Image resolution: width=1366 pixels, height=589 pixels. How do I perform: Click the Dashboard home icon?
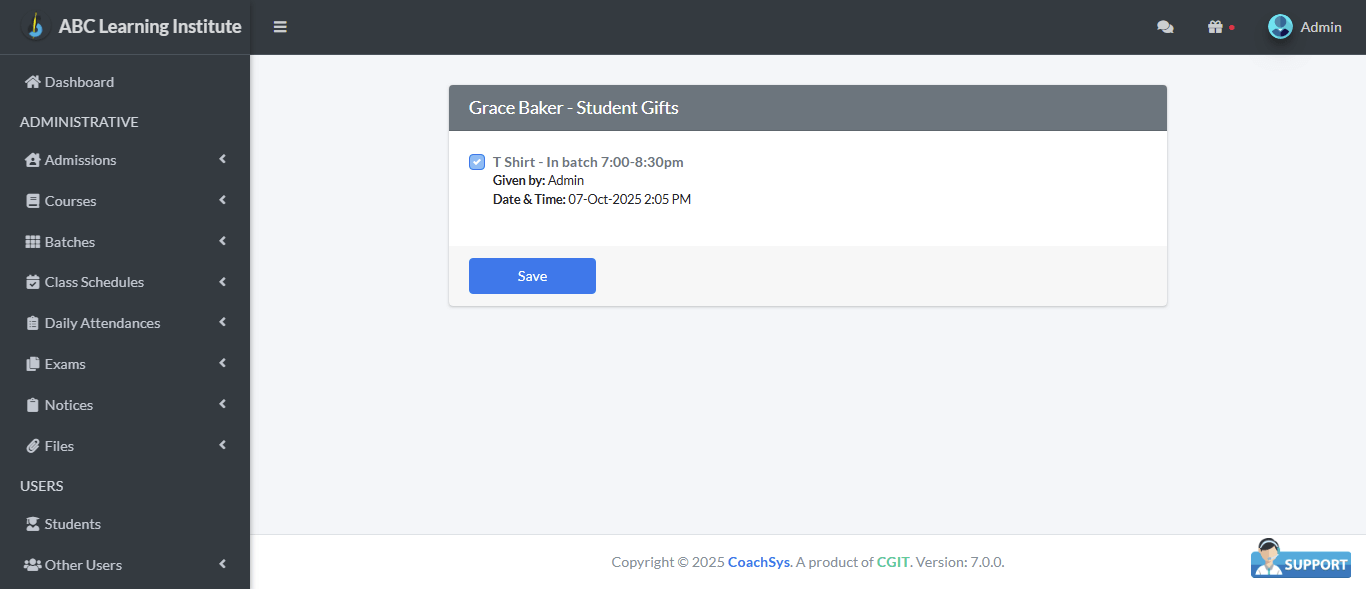[33, 82]
